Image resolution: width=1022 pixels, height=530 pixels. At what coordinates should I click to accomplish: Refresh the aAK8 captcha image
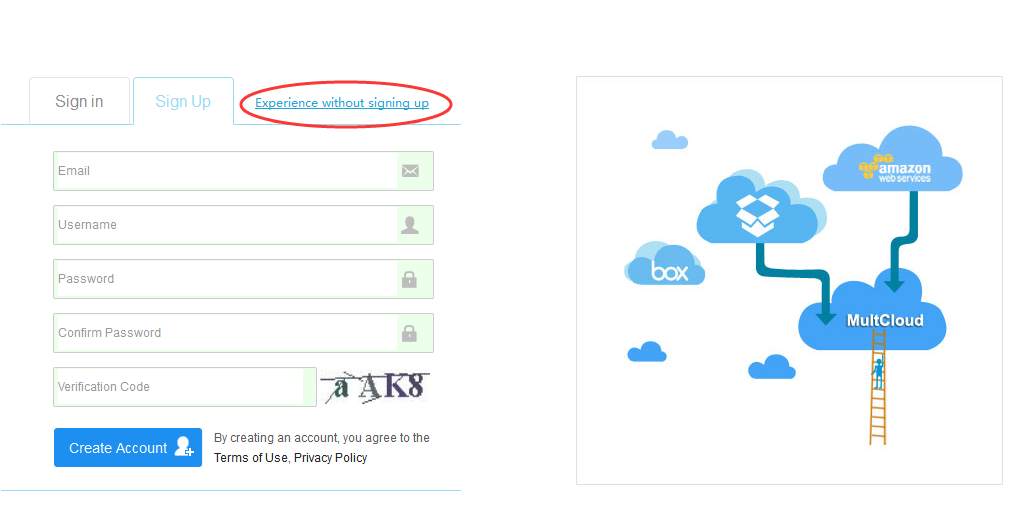(x=375, y=387)
